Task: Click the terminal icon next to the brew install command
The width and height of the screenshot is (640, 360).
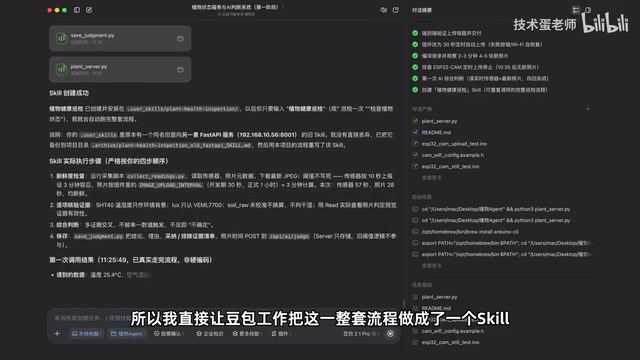Action: point(415,231)
